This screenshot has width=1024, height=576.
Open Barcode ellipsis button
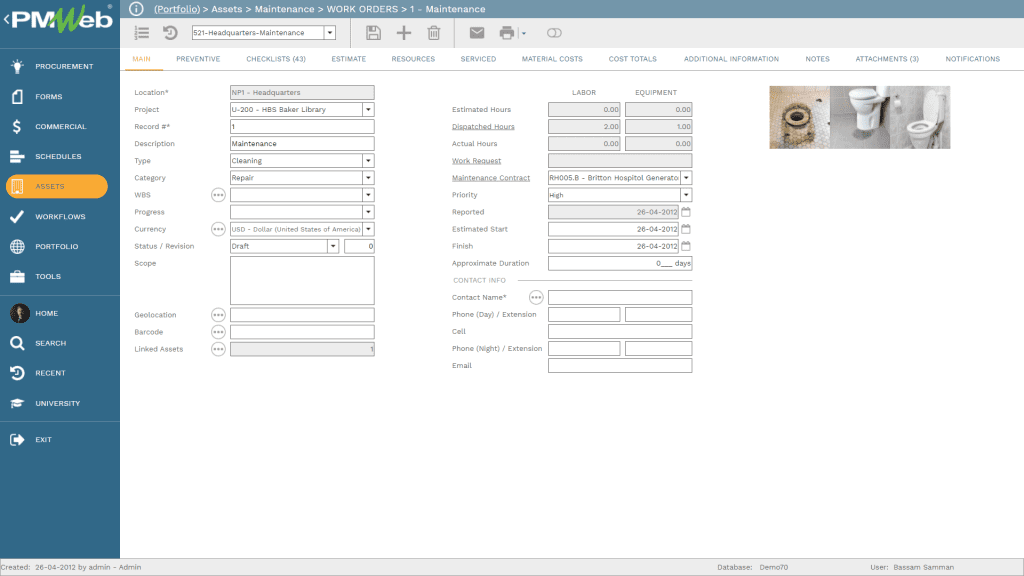coord(218,332)
